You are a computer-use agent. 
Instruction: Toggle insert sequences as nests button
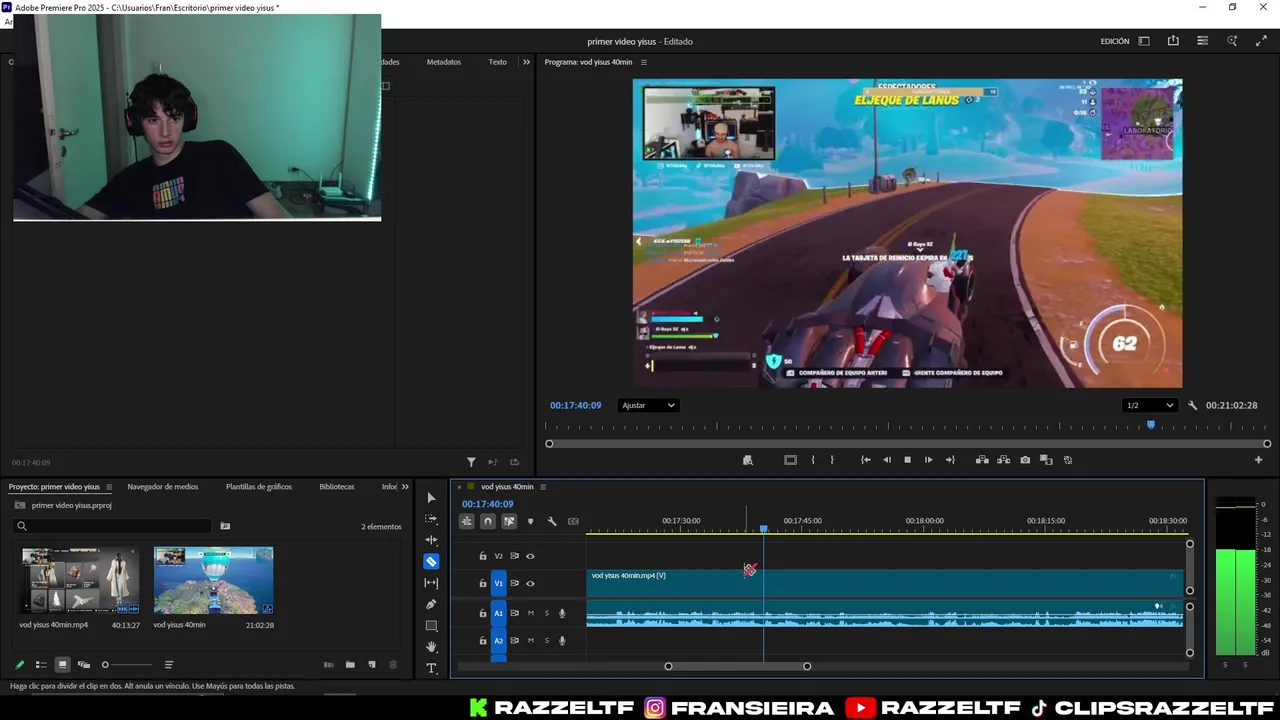(x=466, y=521)
